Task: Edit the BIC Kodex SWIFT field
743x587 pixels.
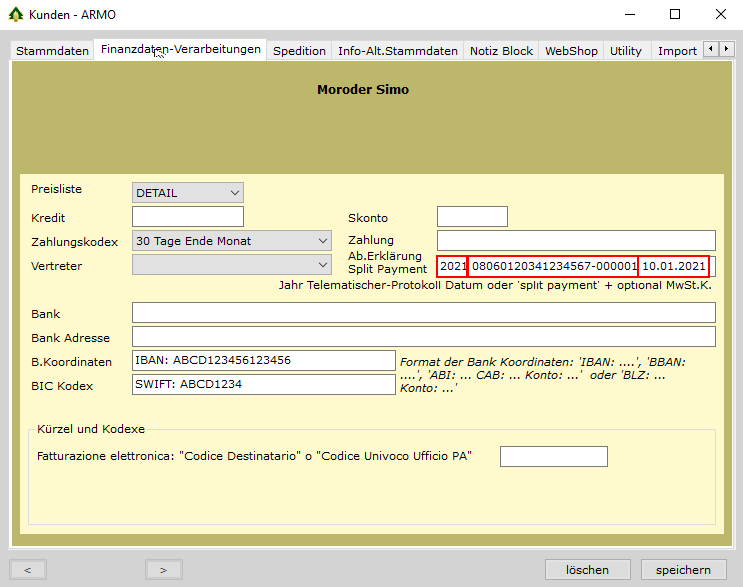Action: 264,384
